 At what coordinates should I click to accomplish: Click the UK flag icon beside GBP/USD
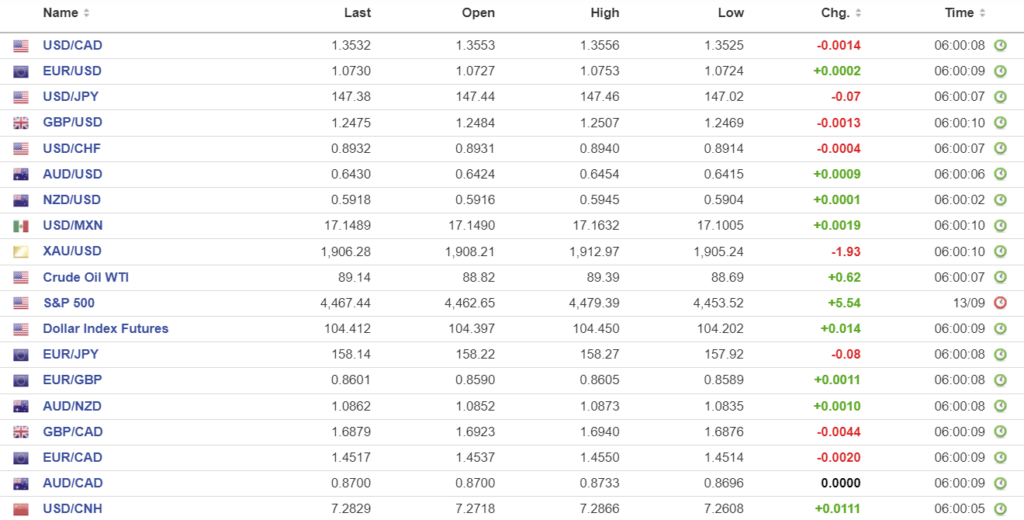coord(21,123)
